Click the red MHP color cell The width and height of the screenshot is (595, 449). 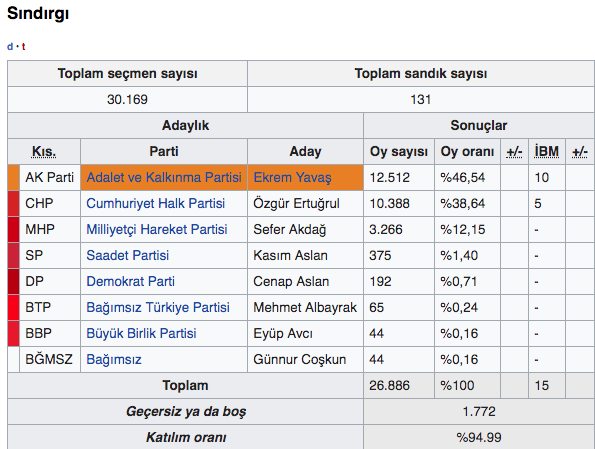(13, 229)
